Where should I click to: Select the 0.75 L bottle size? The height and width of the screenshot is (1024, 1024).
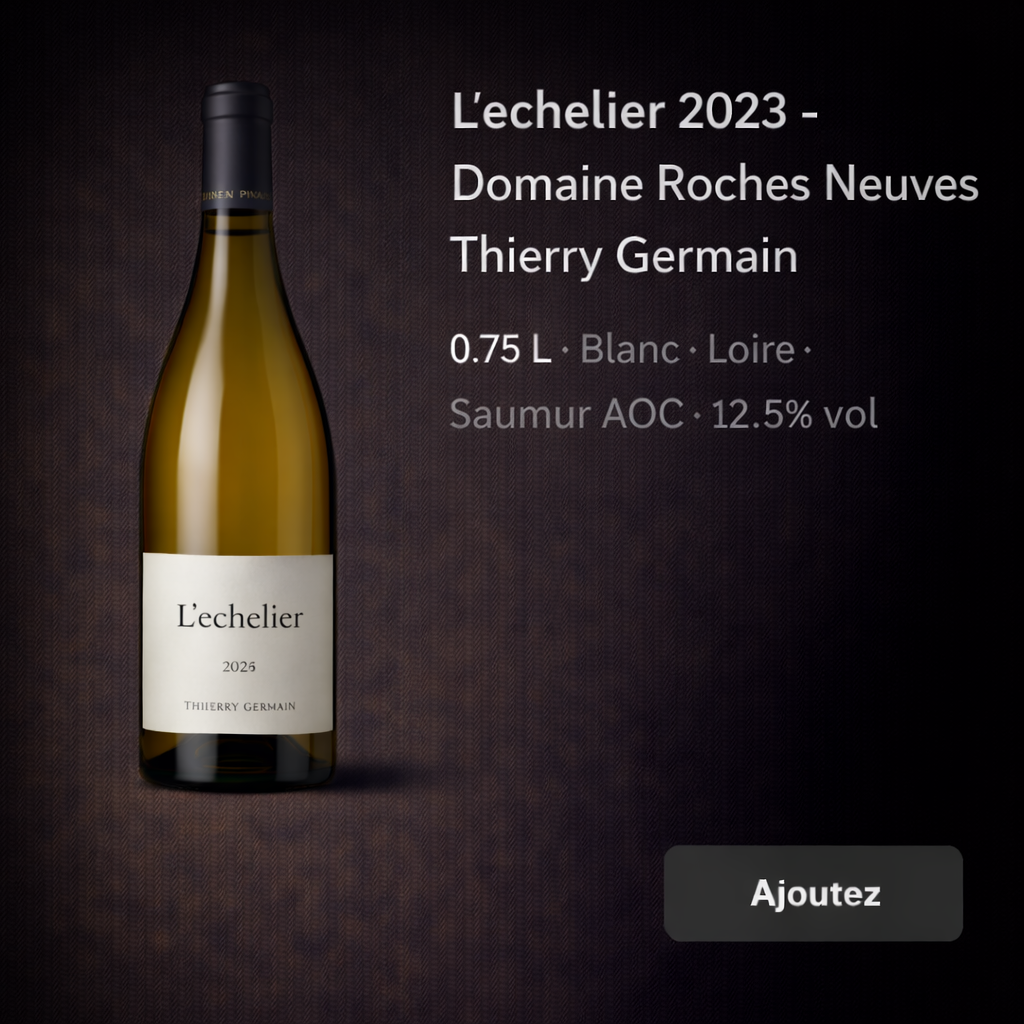(x=500, y=349)
